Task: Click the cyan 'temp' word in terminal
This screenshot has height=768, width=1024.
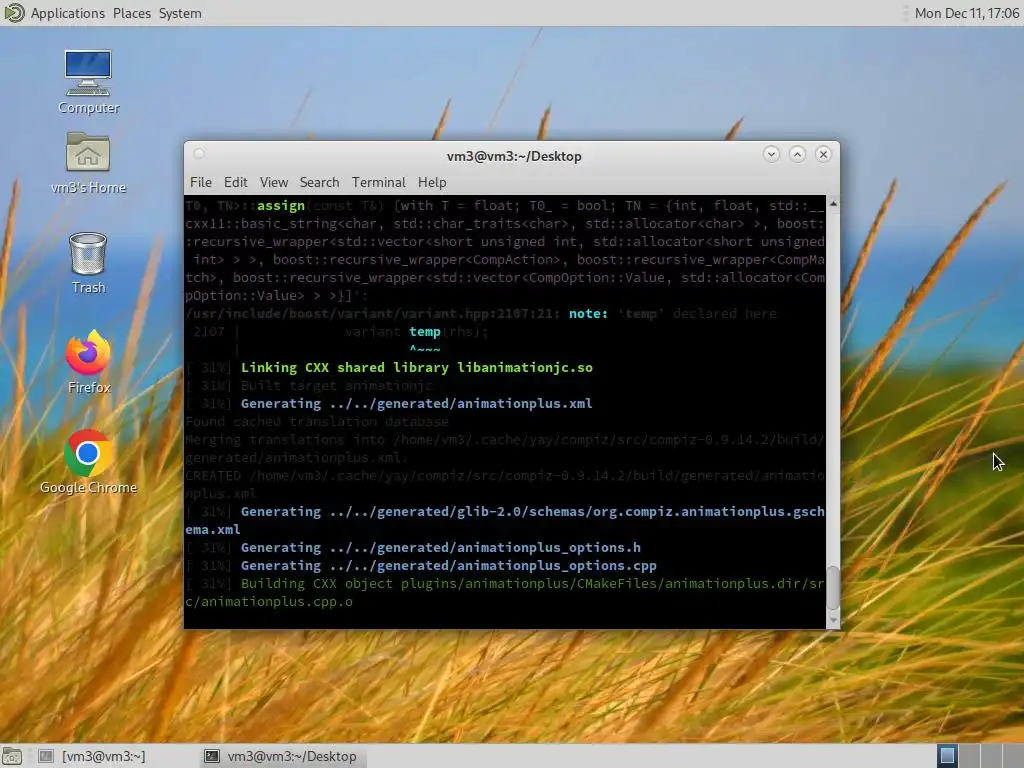Action: click(424, 332)
